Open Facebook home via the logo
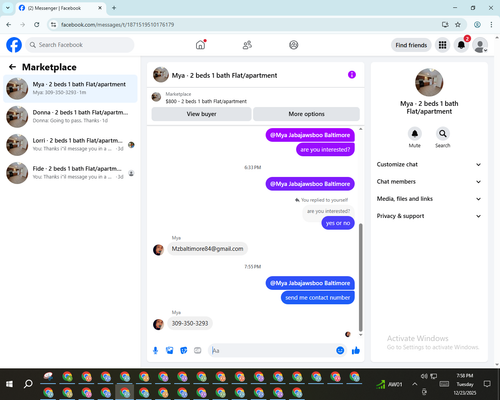Screen dimensions: 500x400 [x=14, y=45]
